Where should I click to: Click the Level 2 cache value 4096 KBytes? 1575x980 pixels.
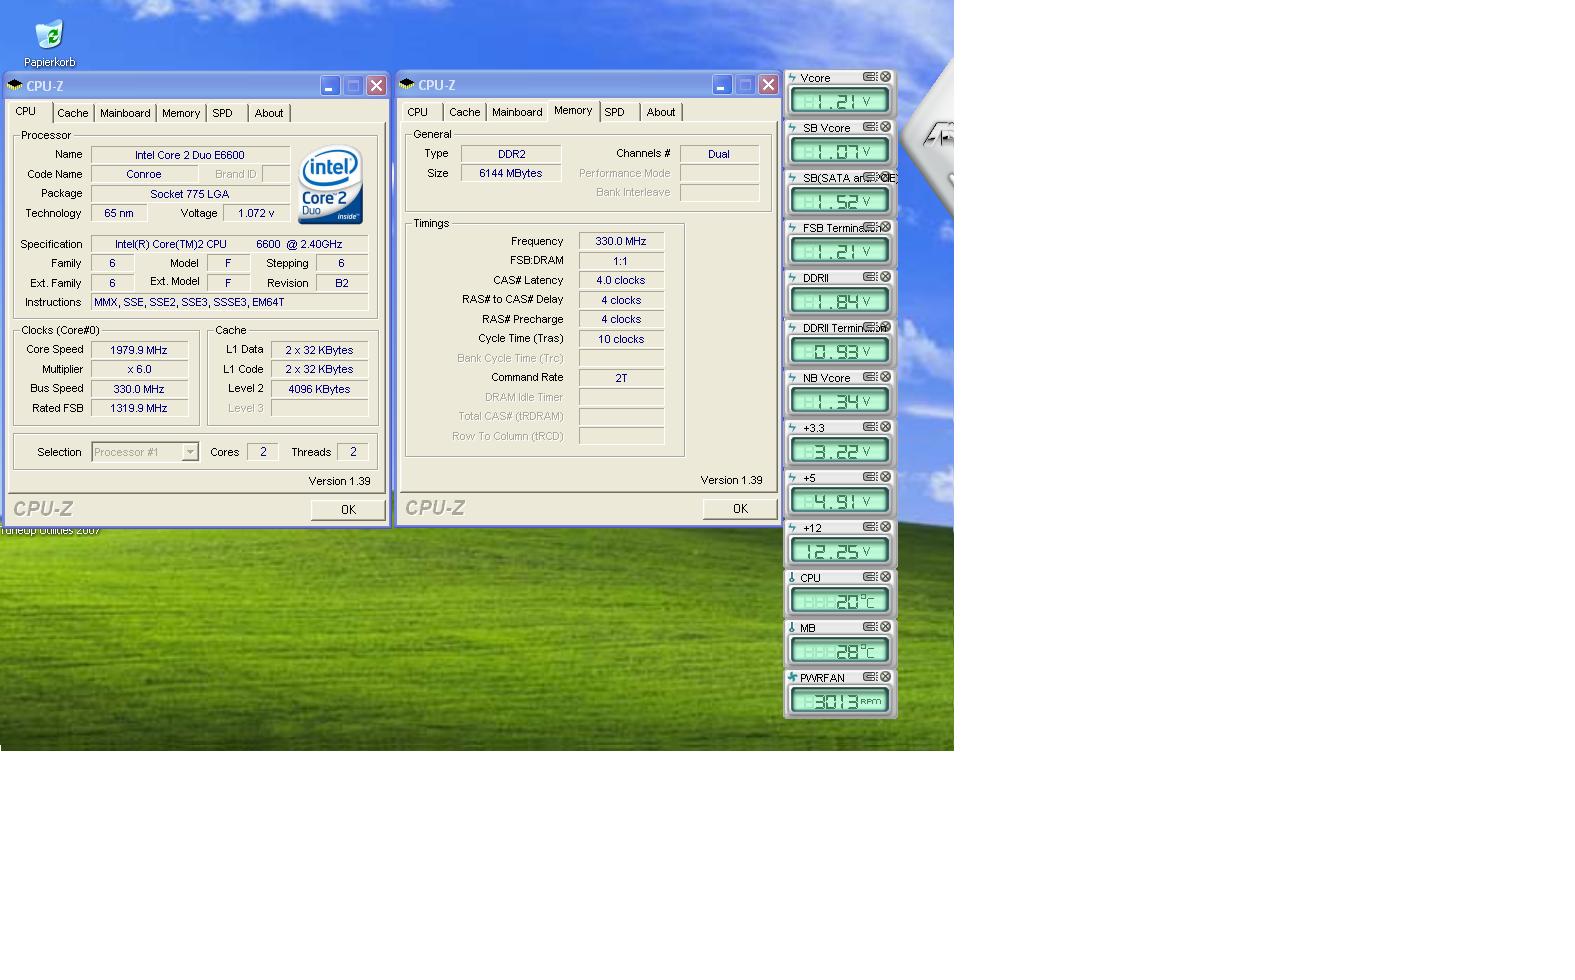click(319, 389)
